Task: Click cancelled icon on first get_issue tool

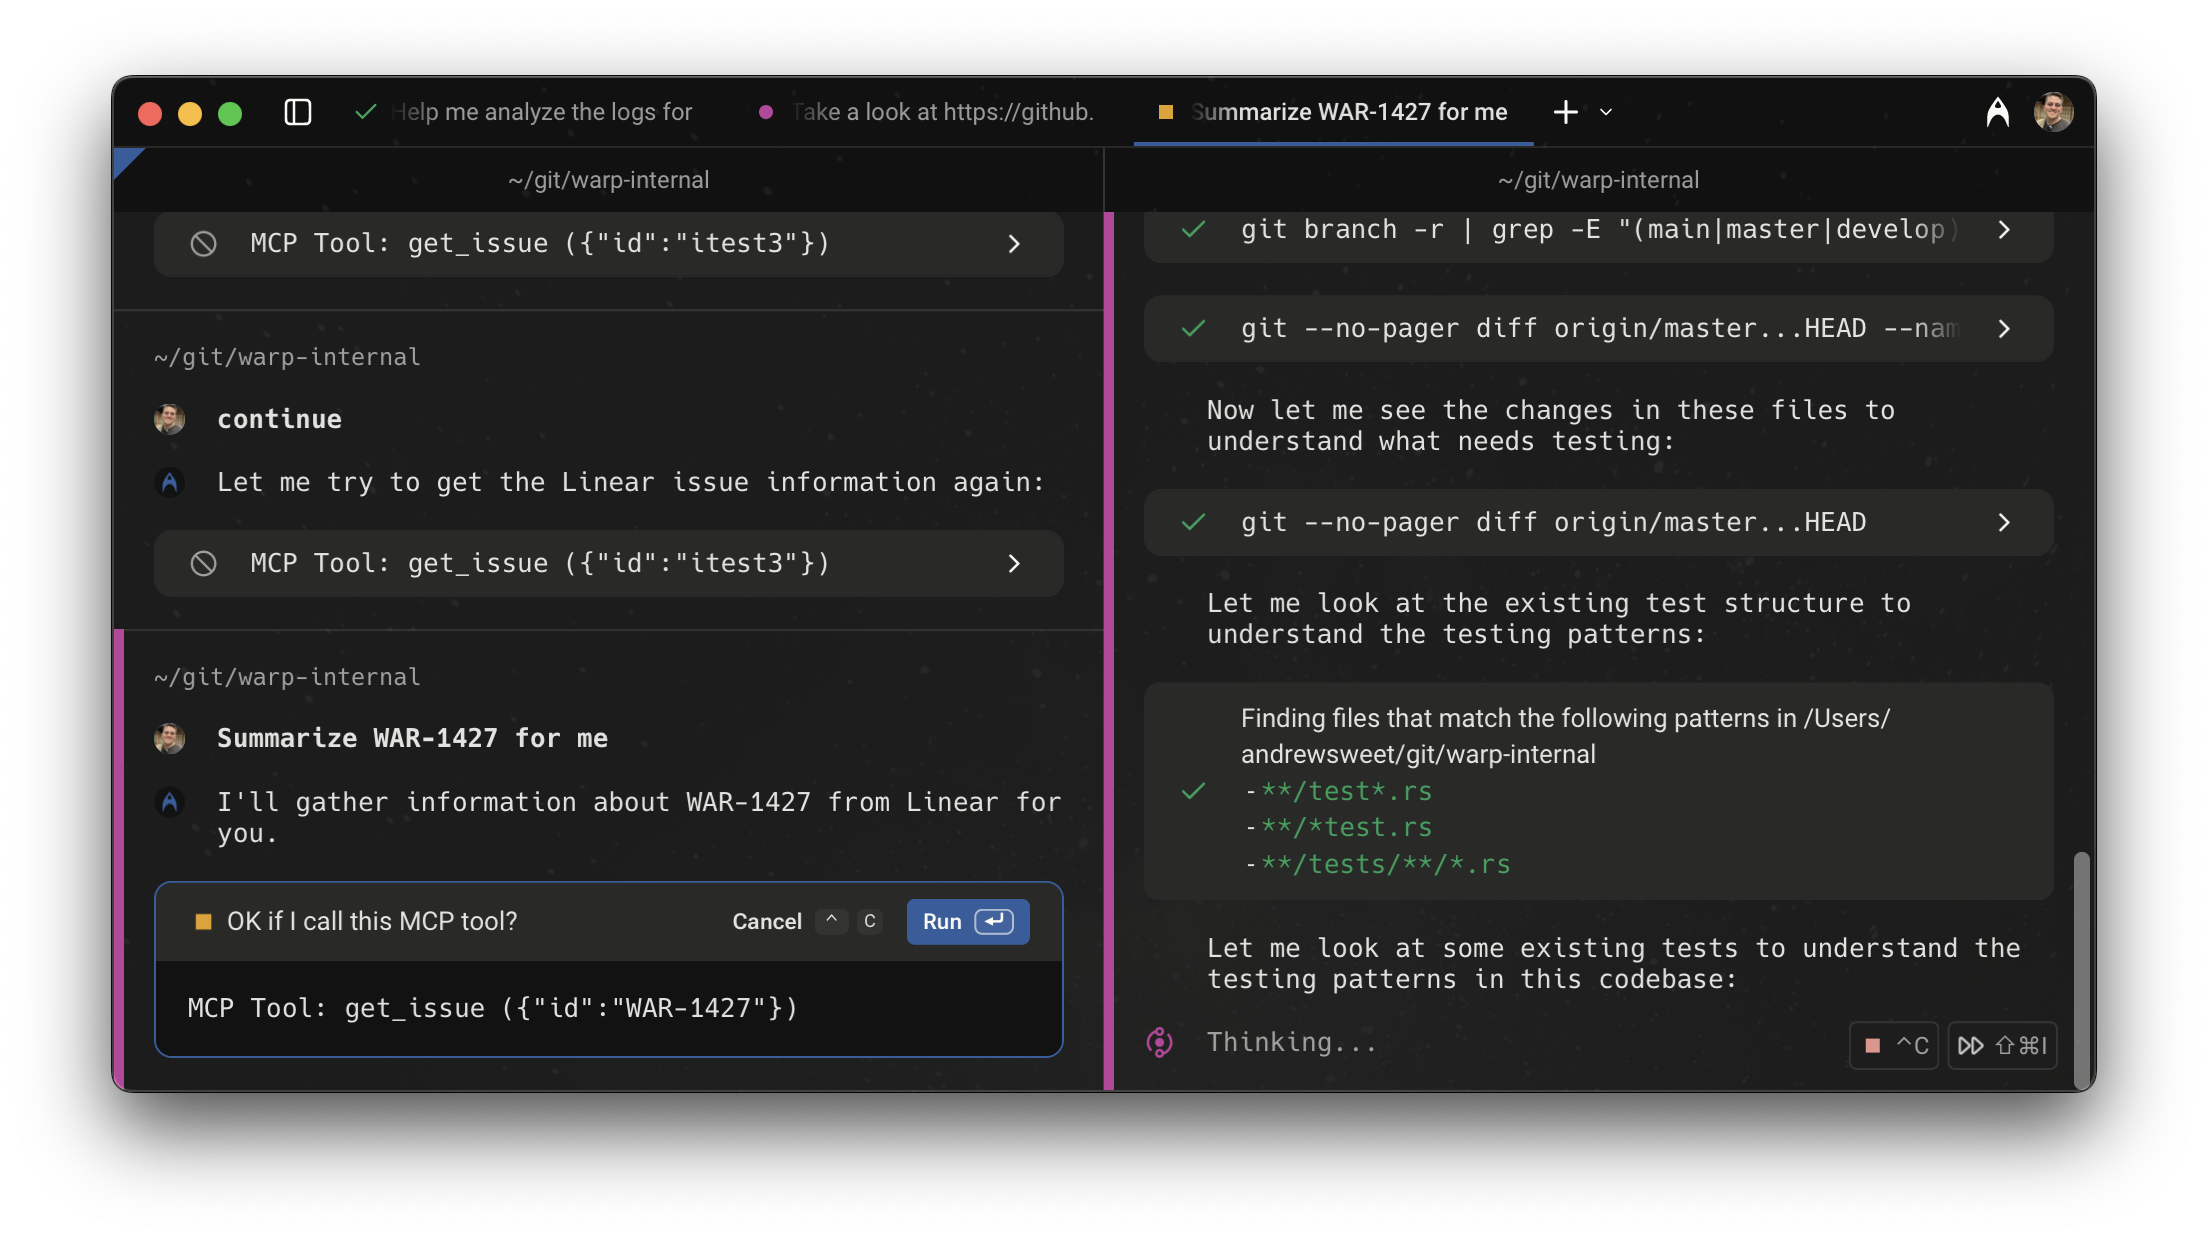Action: point(203,243)
